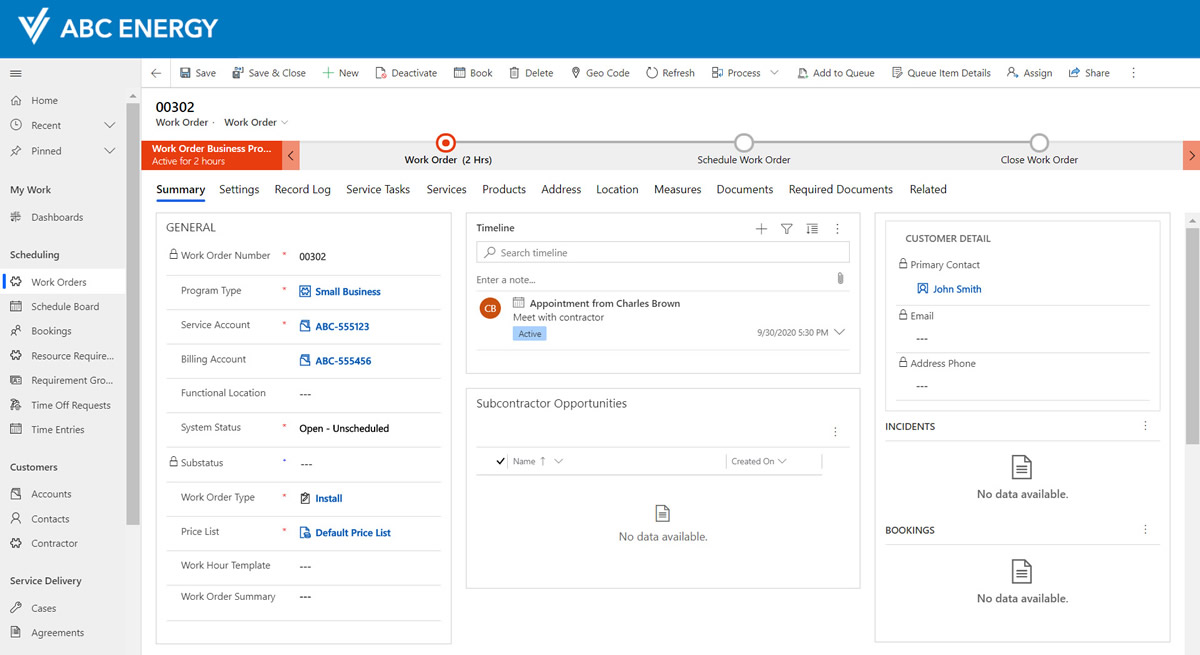Open the Required Documents tab
Viewport: 1200px width, 655px height.
[x=840, y=189]
